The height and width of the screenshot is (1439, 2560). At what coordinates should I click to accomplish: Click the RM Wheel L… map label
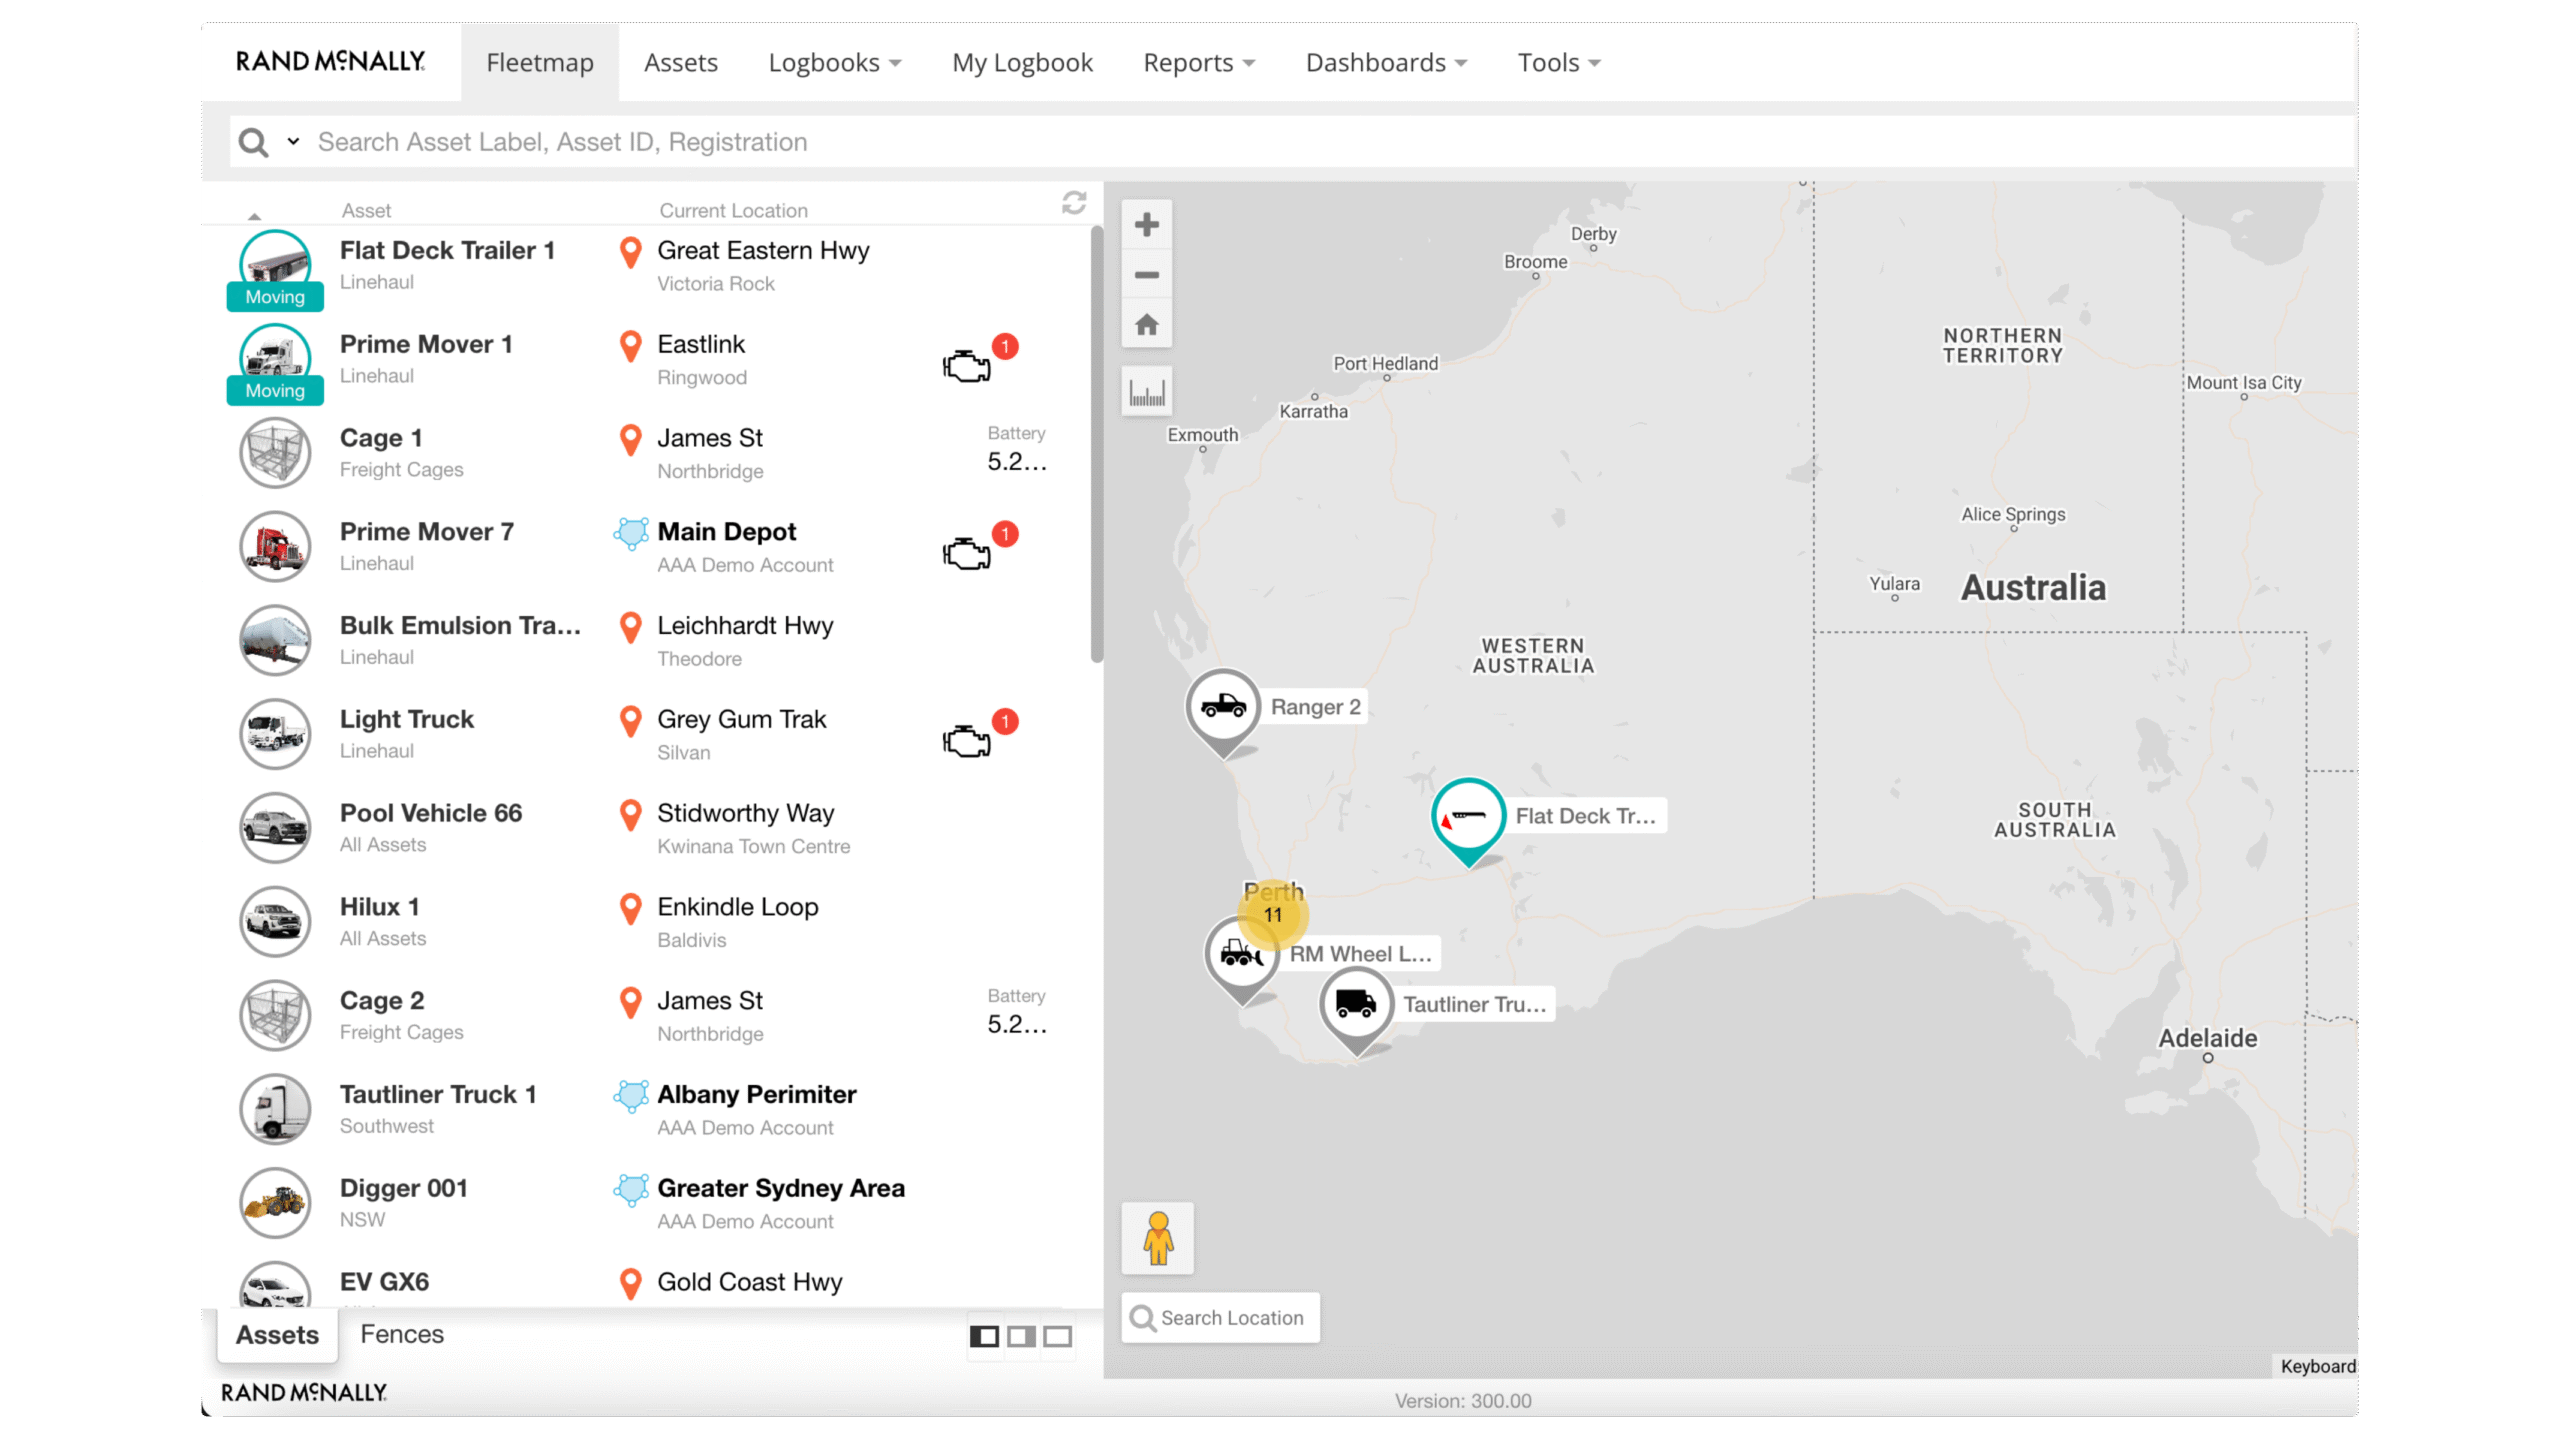pyautogui.click(x=1360, y=954)
